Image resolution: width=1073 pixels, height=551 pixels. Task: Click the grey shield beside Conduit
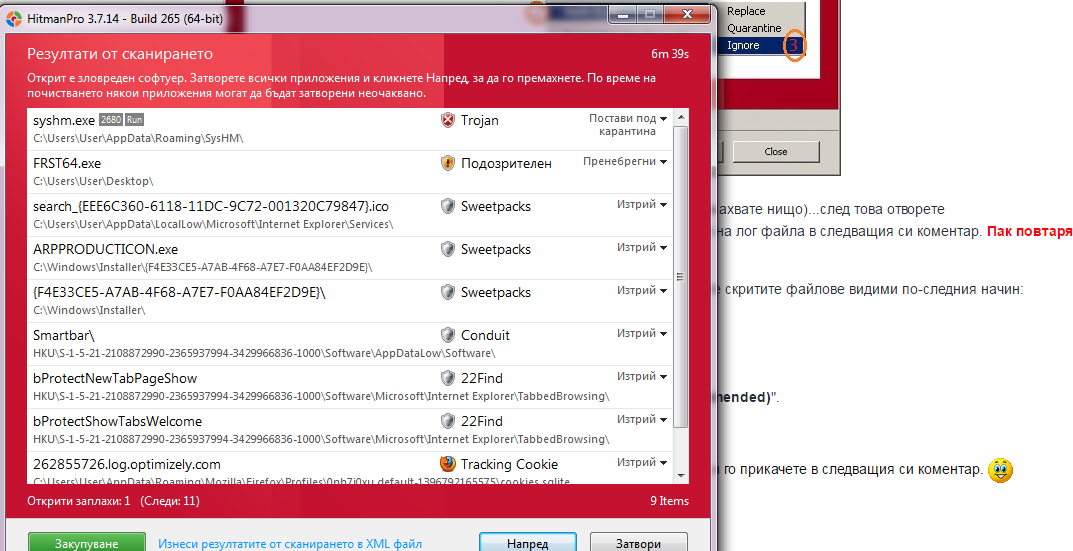448,335
